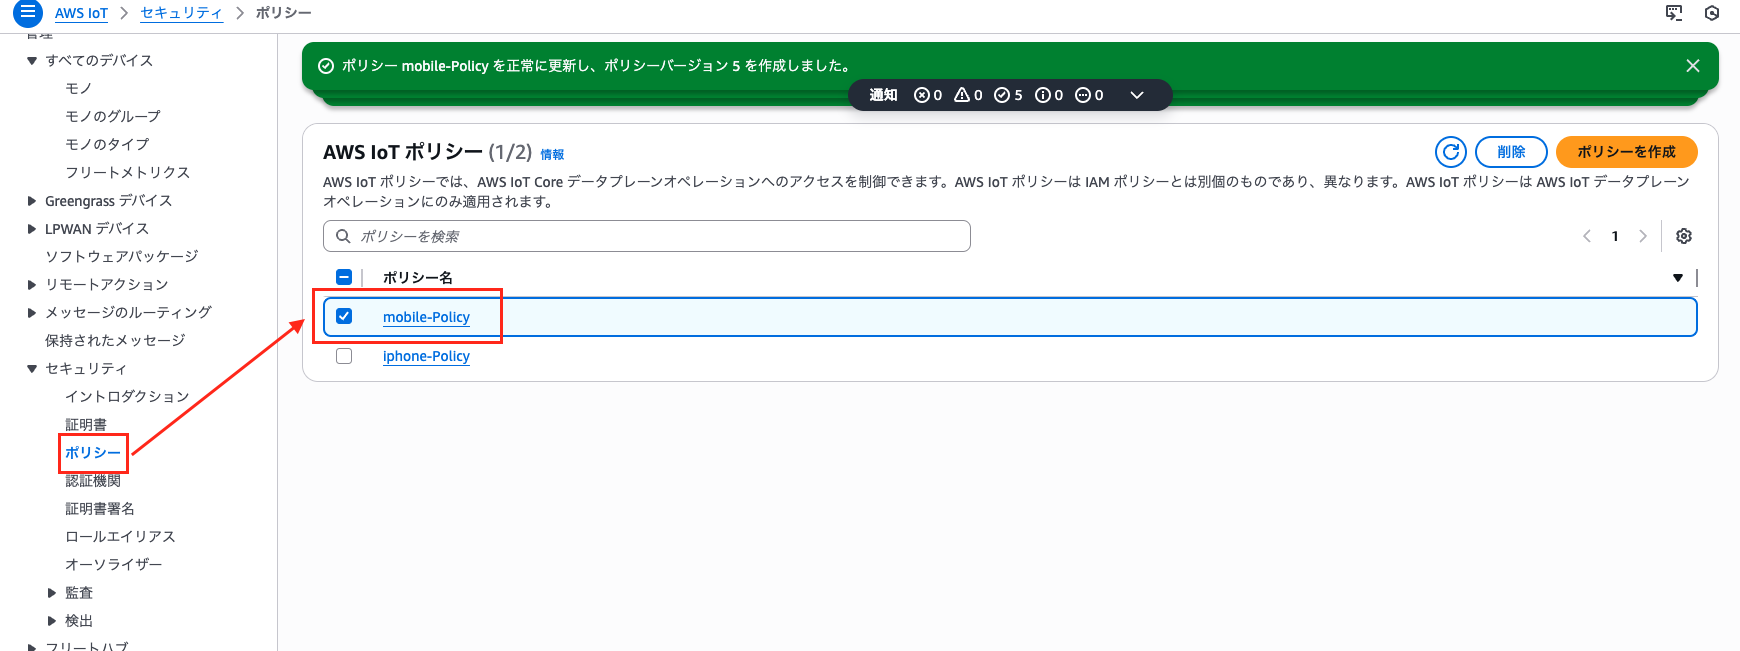Click the hexagon settings icon top right

1712,13
